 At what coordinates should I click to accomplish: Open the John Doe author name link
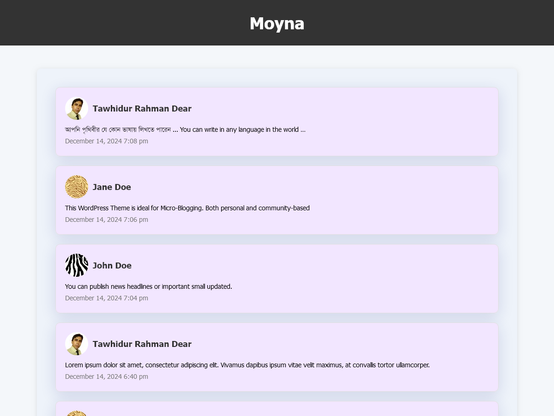pos(112,265)
